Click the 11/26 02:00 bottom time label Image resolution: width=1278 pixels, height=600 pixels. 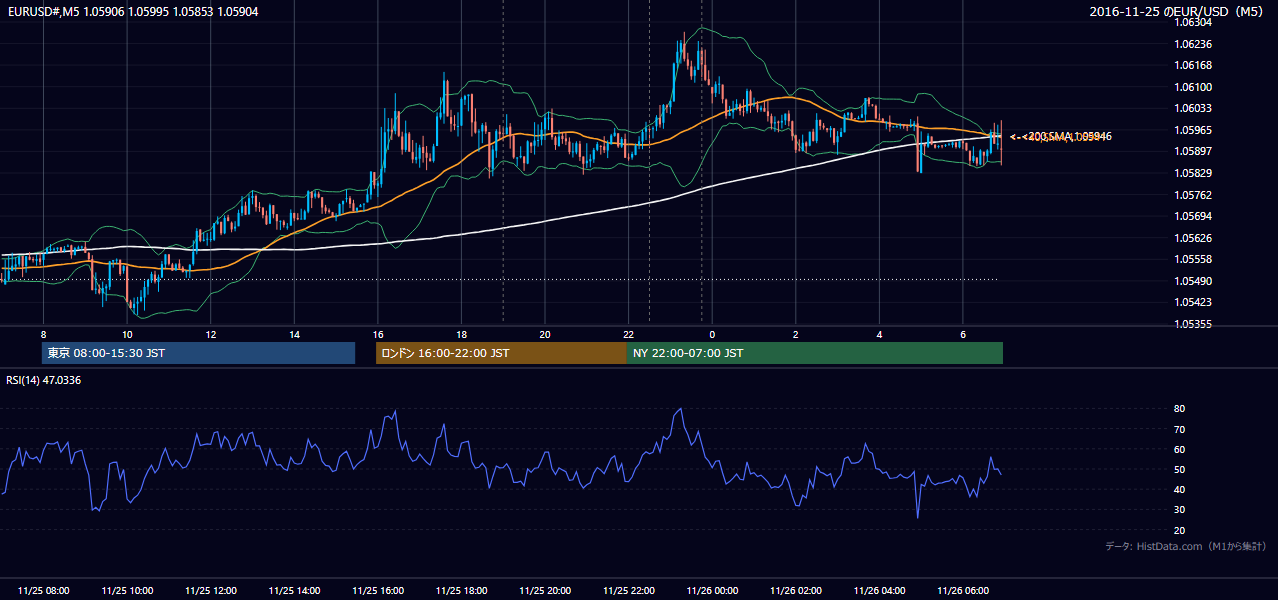795,591
